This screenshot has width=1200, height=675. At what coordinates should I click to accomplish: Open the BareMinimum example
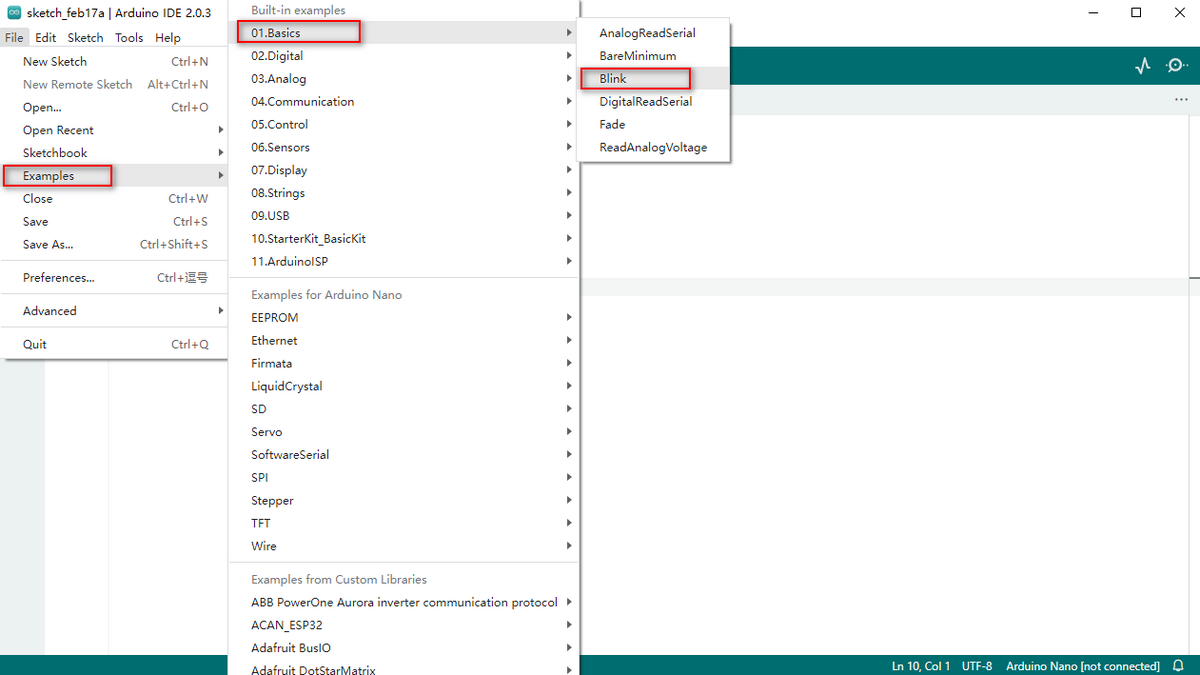tap(655, 56)
